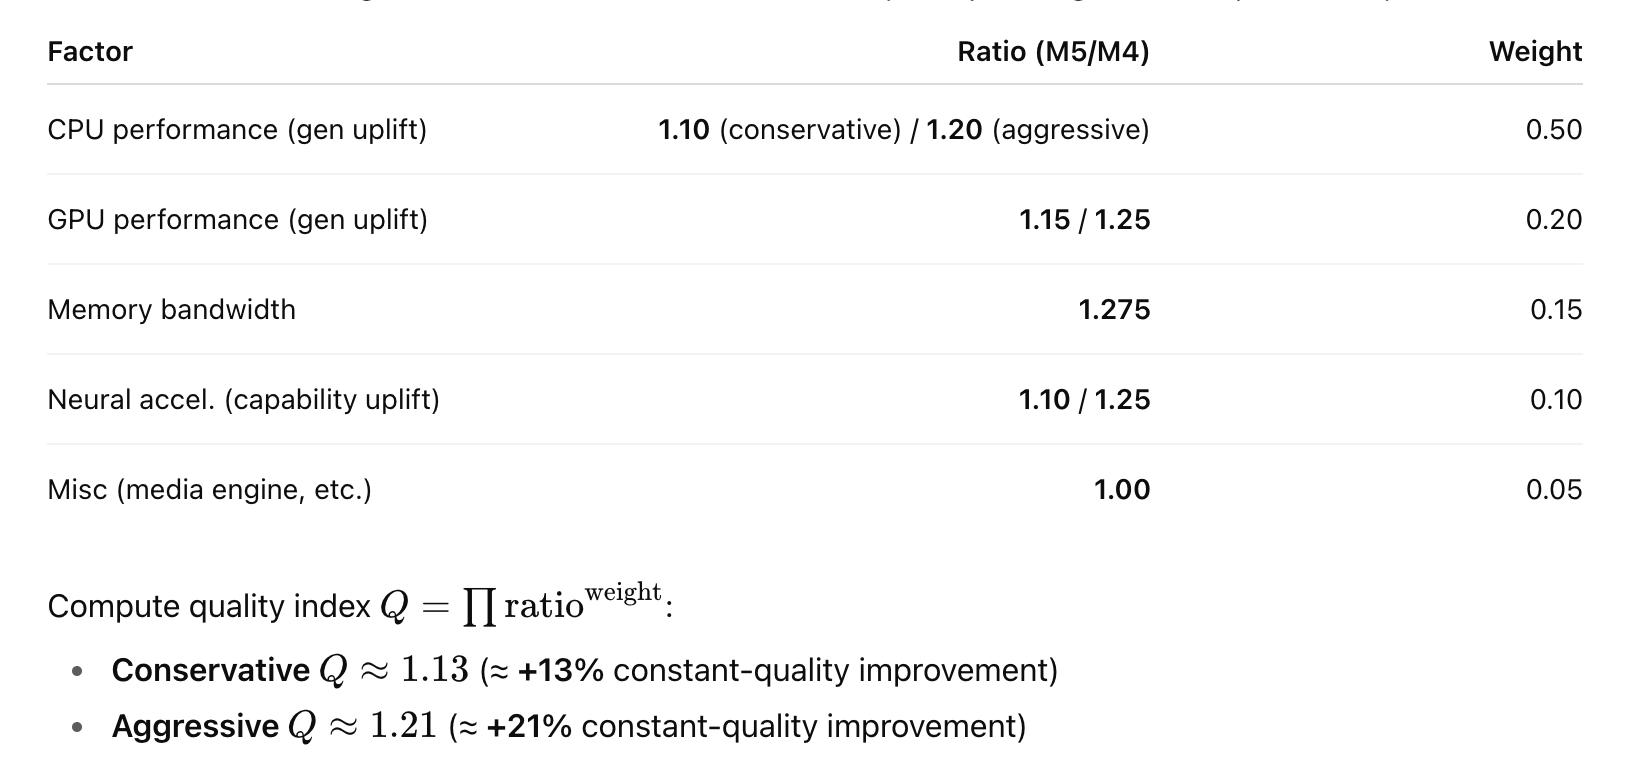Click the Aggressive Q ≈ 1.21 bullet
1650x760 pixels.
[x=568, y=726]
